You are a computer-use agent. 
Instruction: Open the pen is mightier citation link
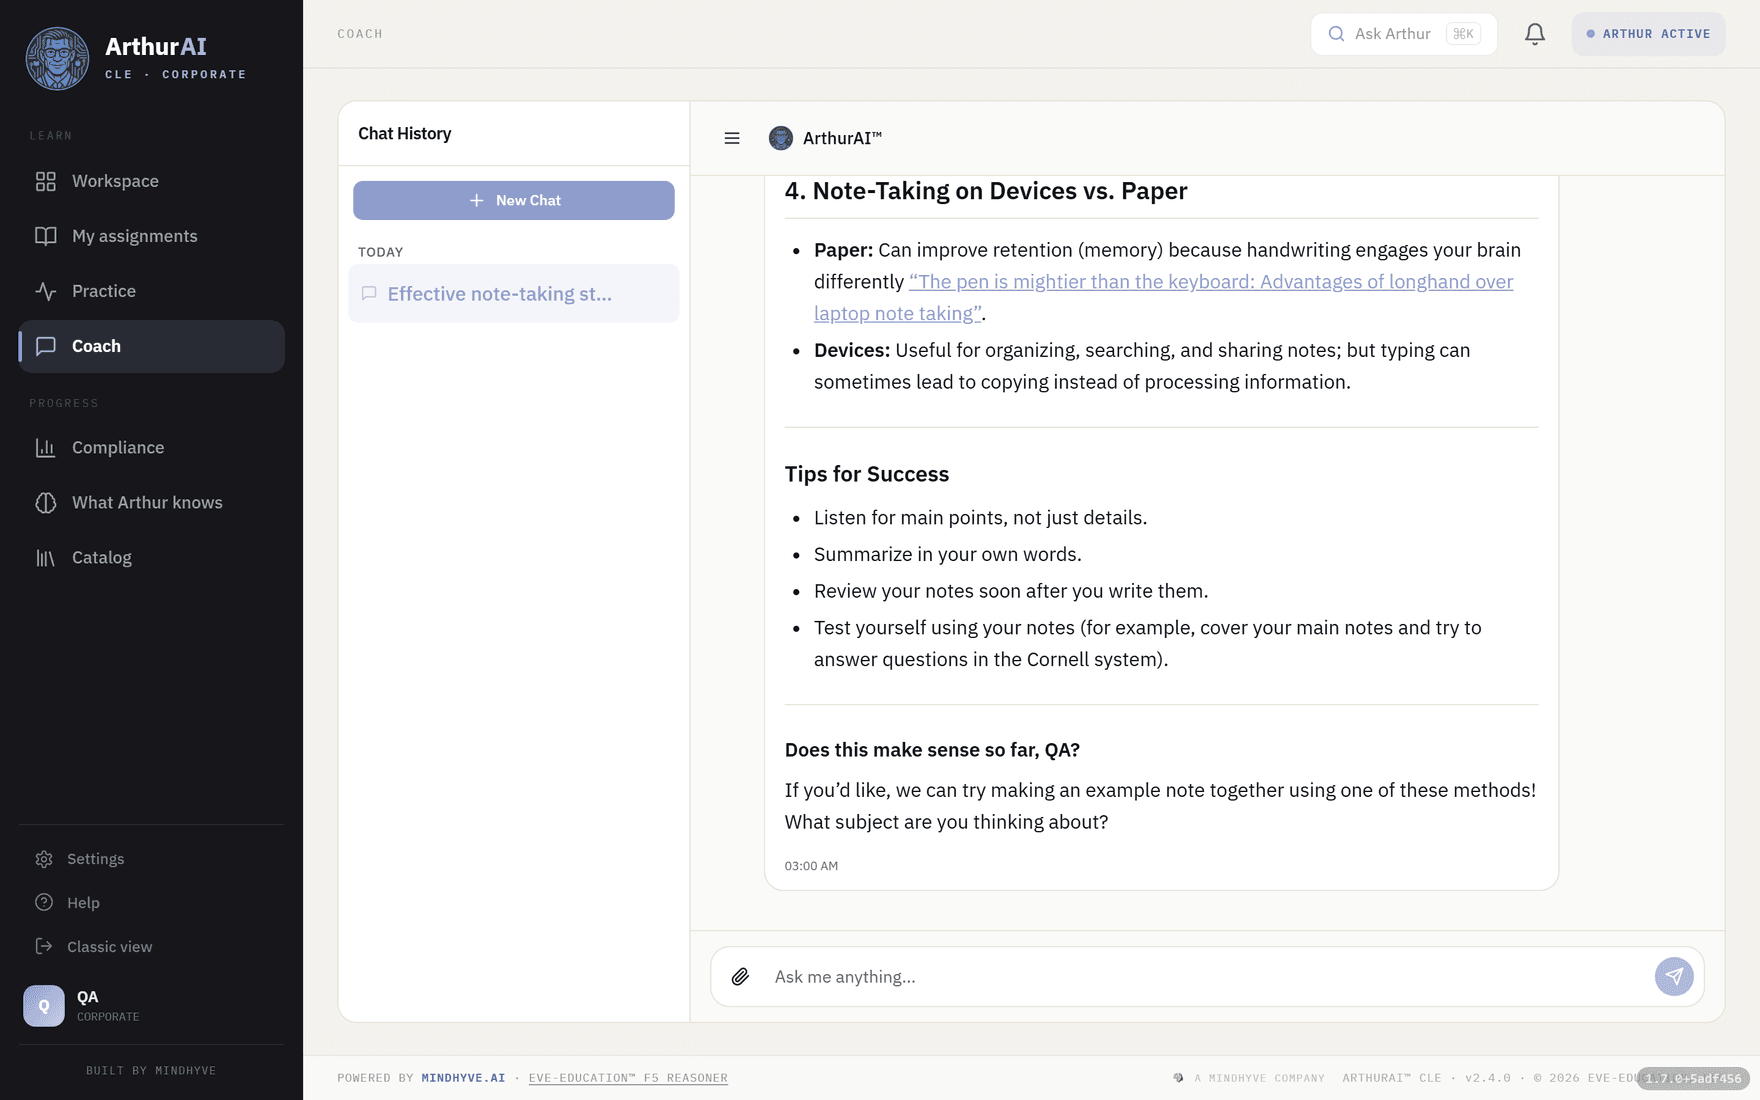click(x=1163, y=298)
